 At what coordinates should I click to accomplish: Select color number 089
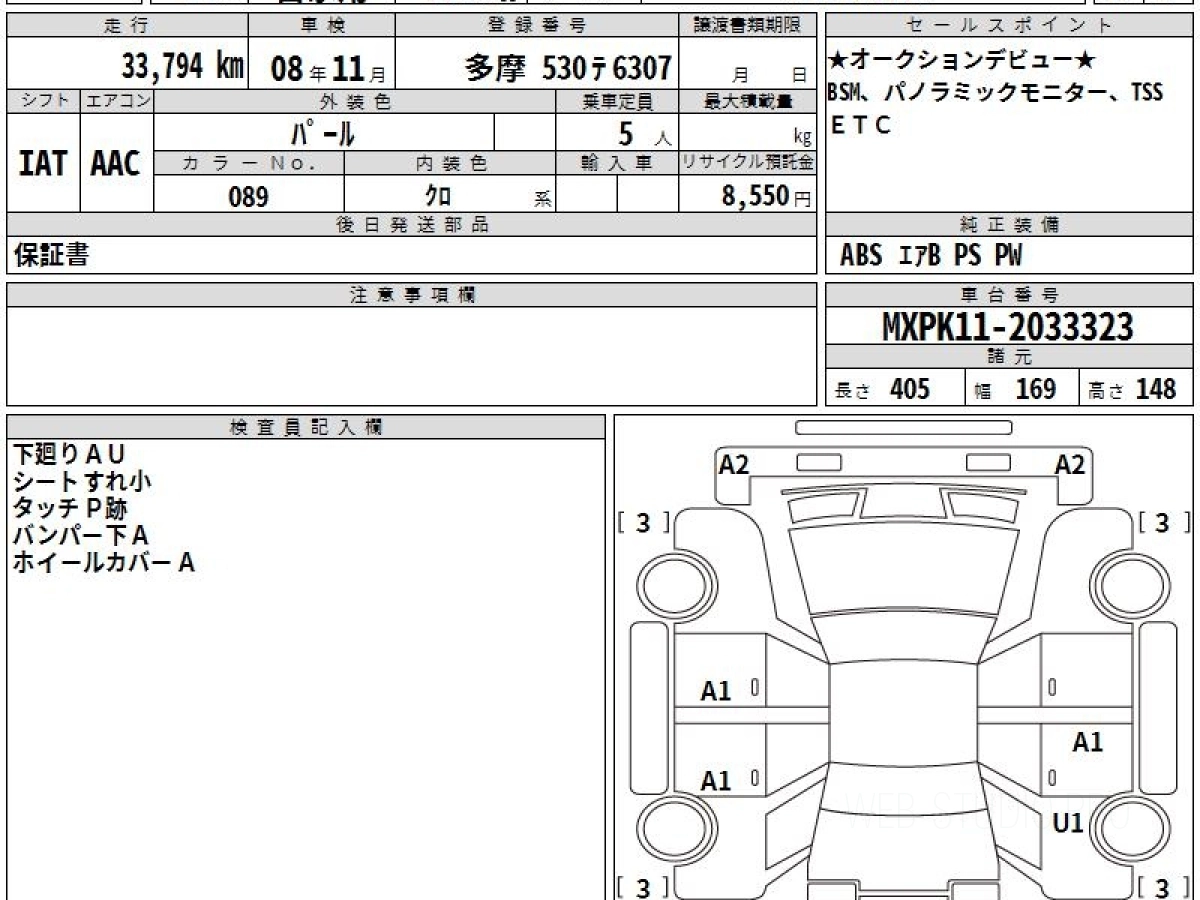click(249, 196)
